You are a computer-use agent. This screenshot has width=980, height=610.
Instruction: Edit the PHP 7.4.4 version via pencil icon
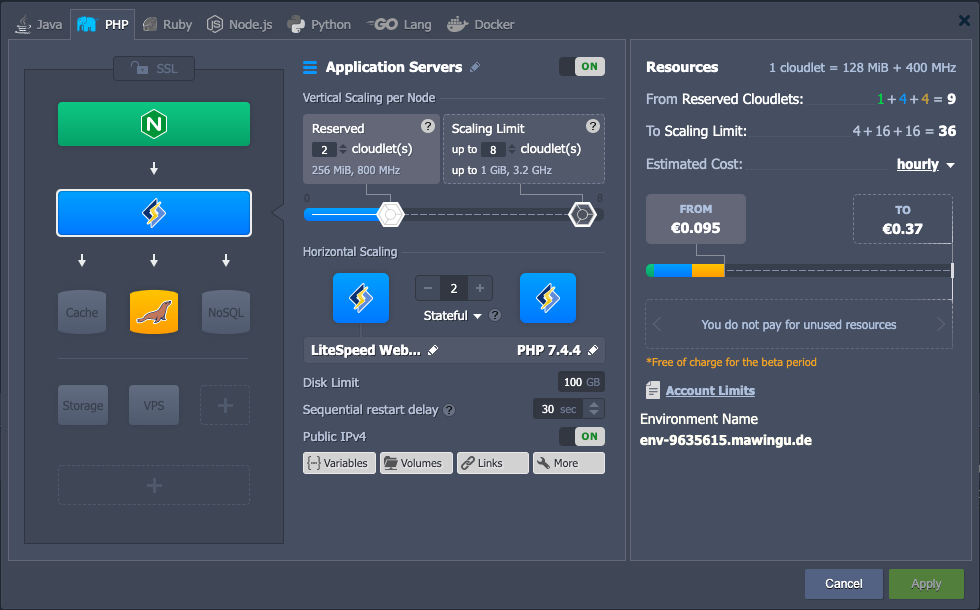coord(593,350)
